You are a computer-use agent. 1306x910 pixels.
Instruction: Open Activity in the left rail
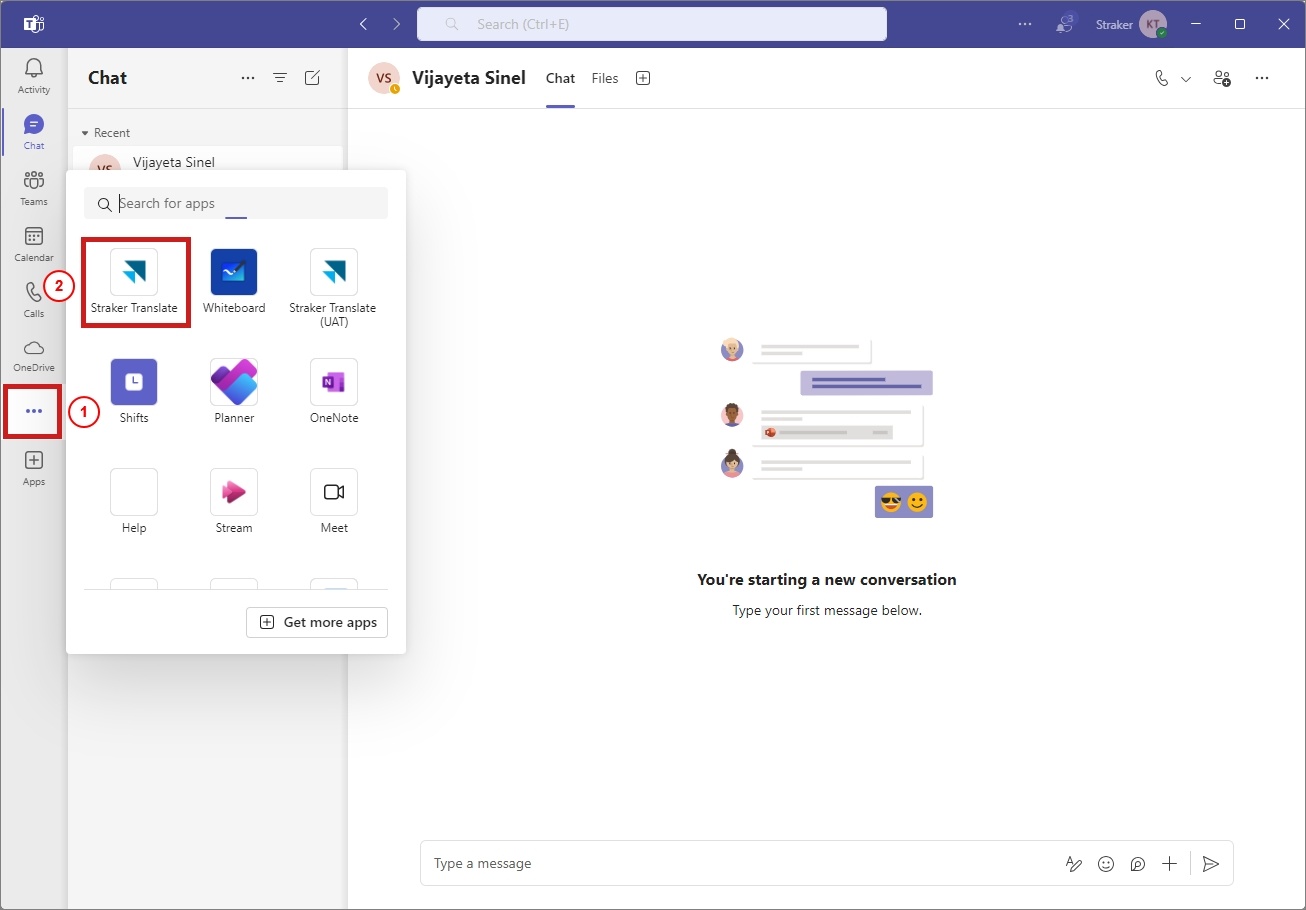click(x=34, y=76)
